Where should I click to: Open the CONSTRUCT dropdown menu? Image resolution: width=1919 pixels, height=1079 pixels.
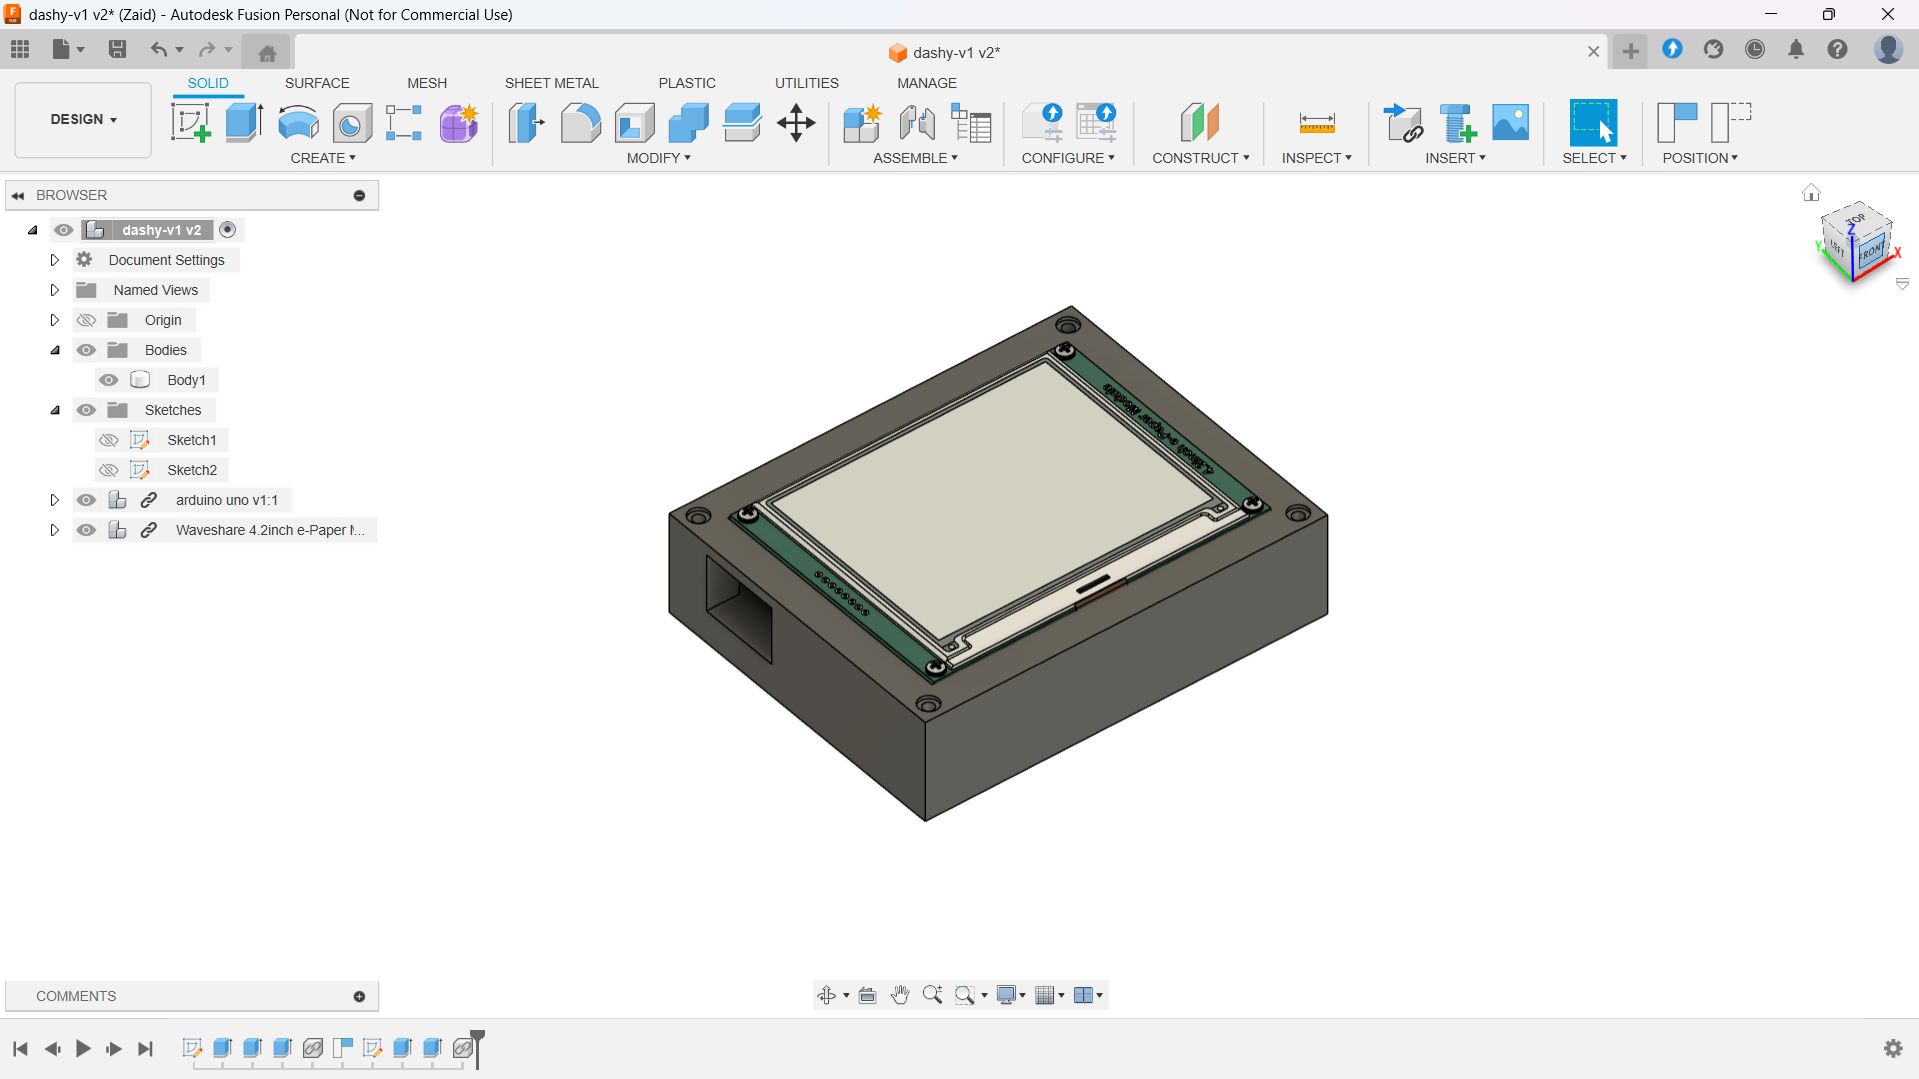click(x=1200, y=158)
